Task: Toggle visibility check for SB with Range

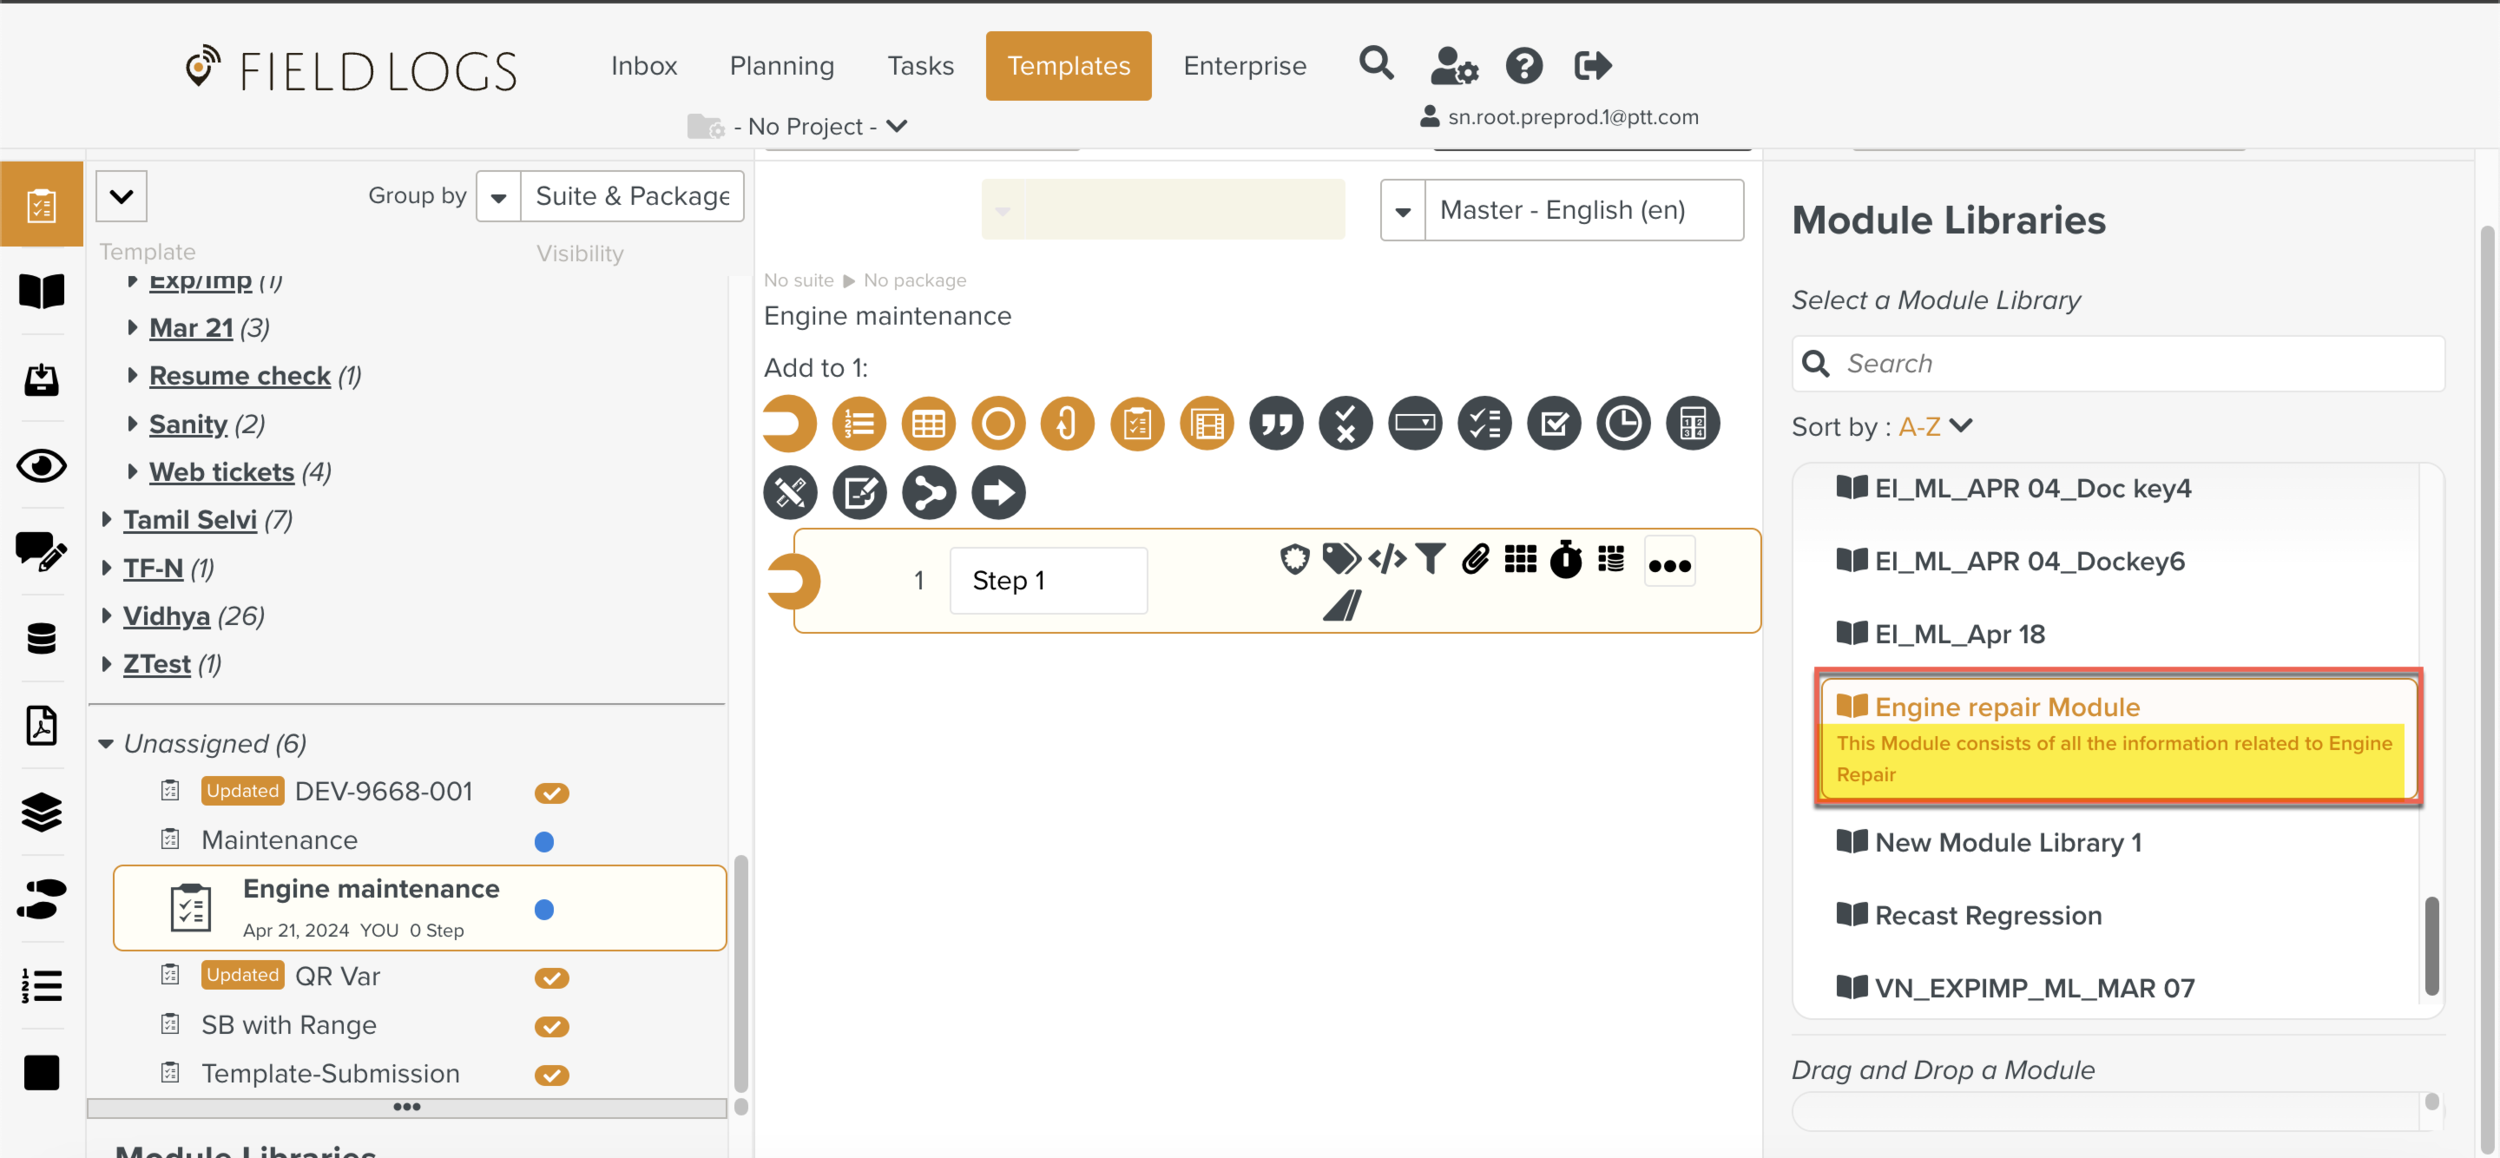Action: click(x=551, y=1027)
